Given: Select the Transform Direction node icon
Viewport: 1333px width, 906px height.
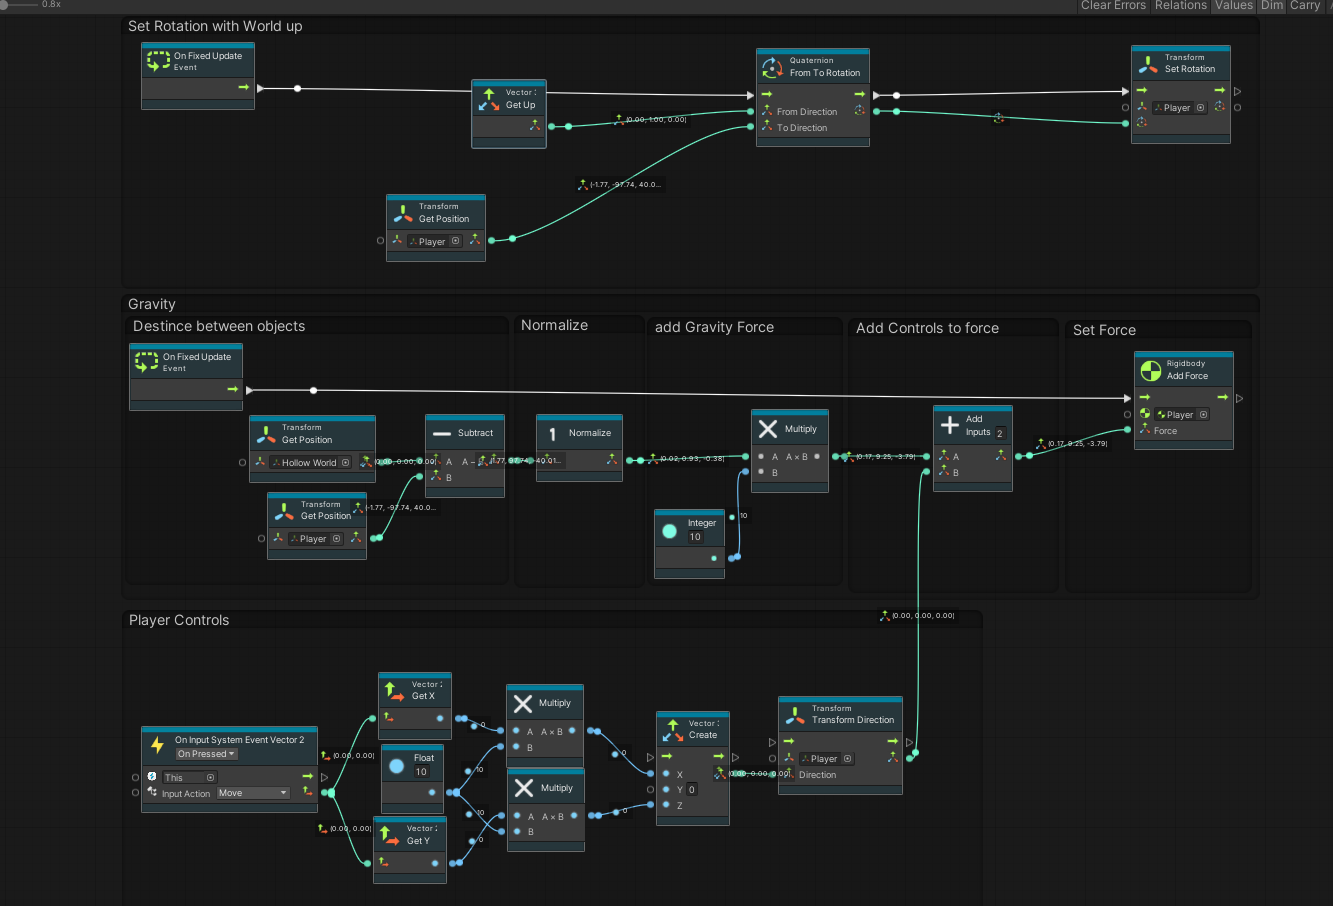Looking at the screenshot, I should (x=795, y=715).
